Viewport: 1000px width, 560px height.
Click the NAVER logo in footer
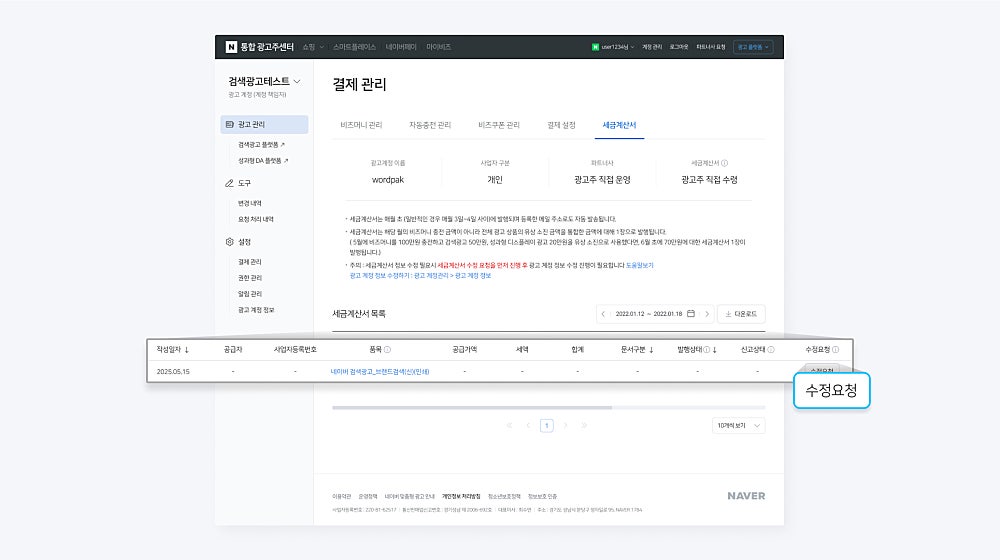pos(746,496)
